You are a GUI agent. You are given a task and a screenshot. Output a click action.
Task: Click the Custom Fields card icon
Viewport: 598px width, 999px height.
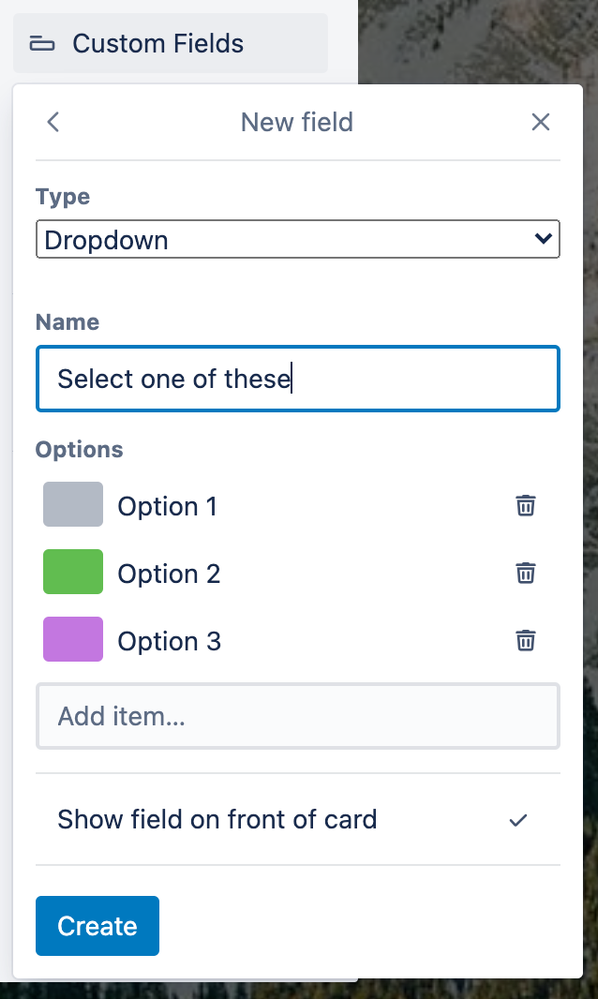(42, 43)
